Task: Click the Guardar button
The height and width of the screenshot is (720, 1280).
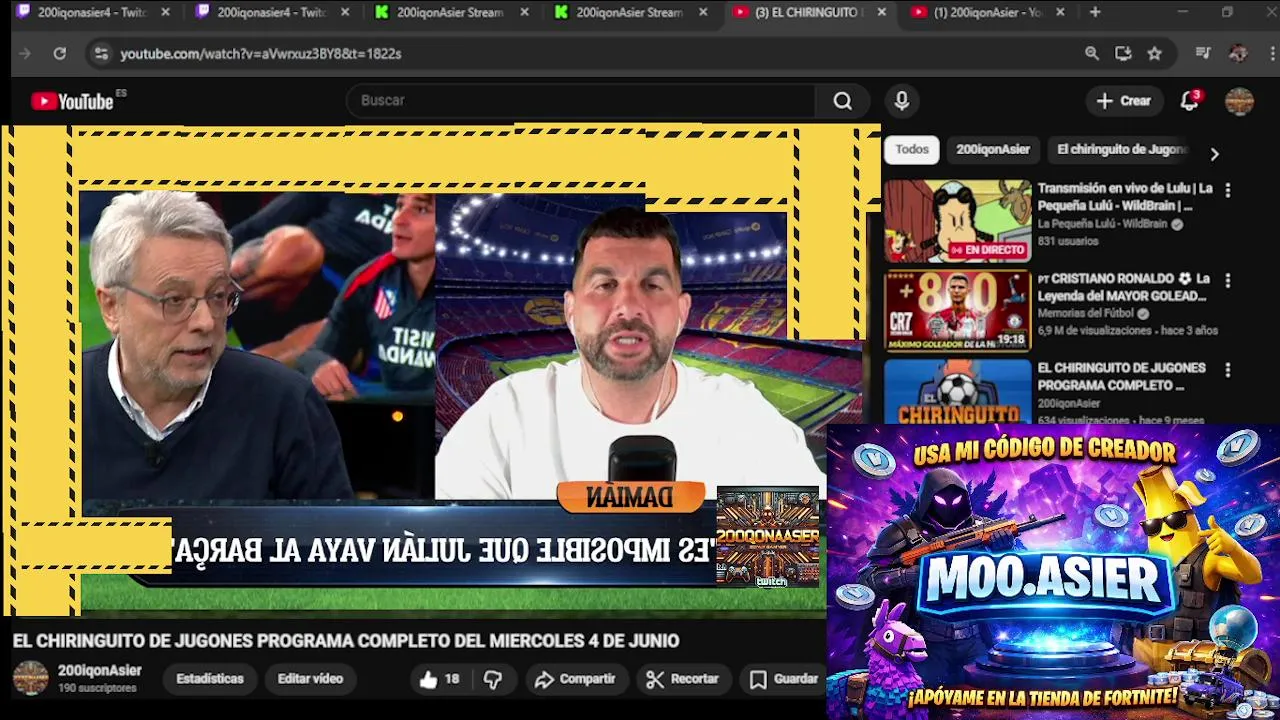Action: pos(784,679)
